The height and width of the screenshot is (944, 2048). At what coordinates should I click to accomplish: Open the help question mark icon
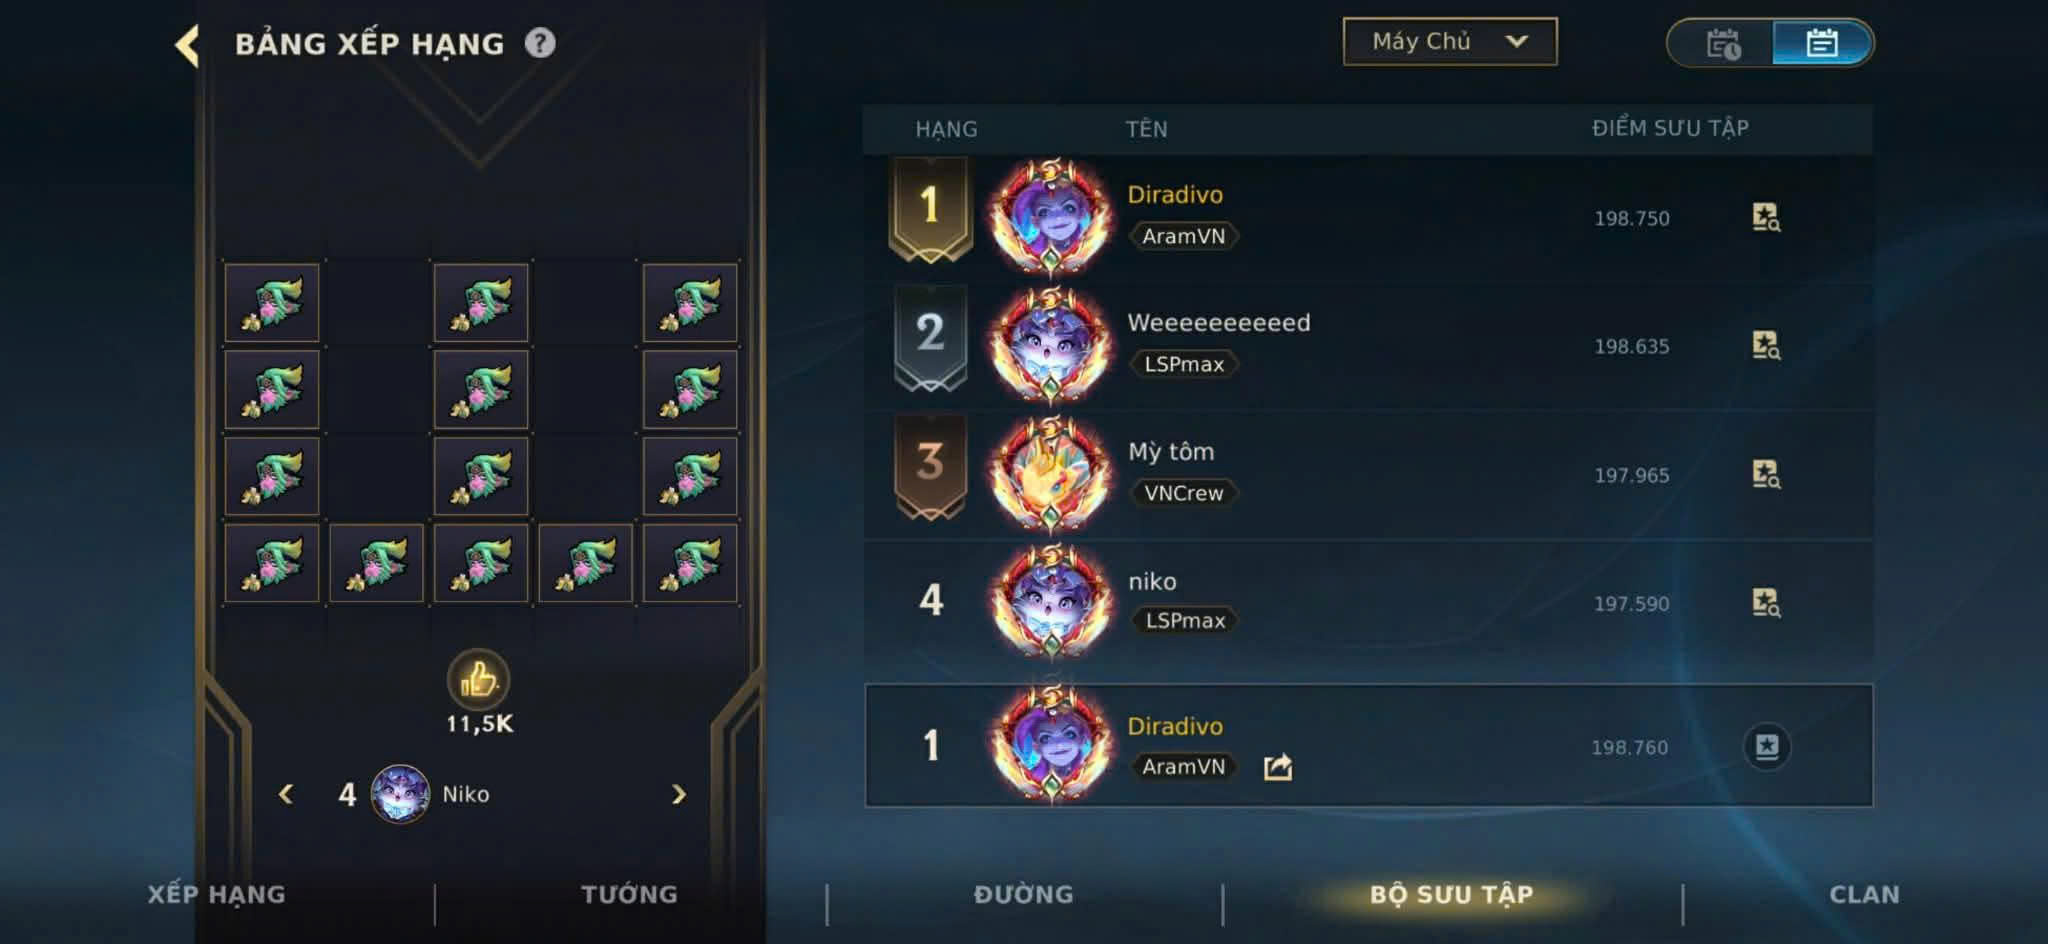coord(540,43)
